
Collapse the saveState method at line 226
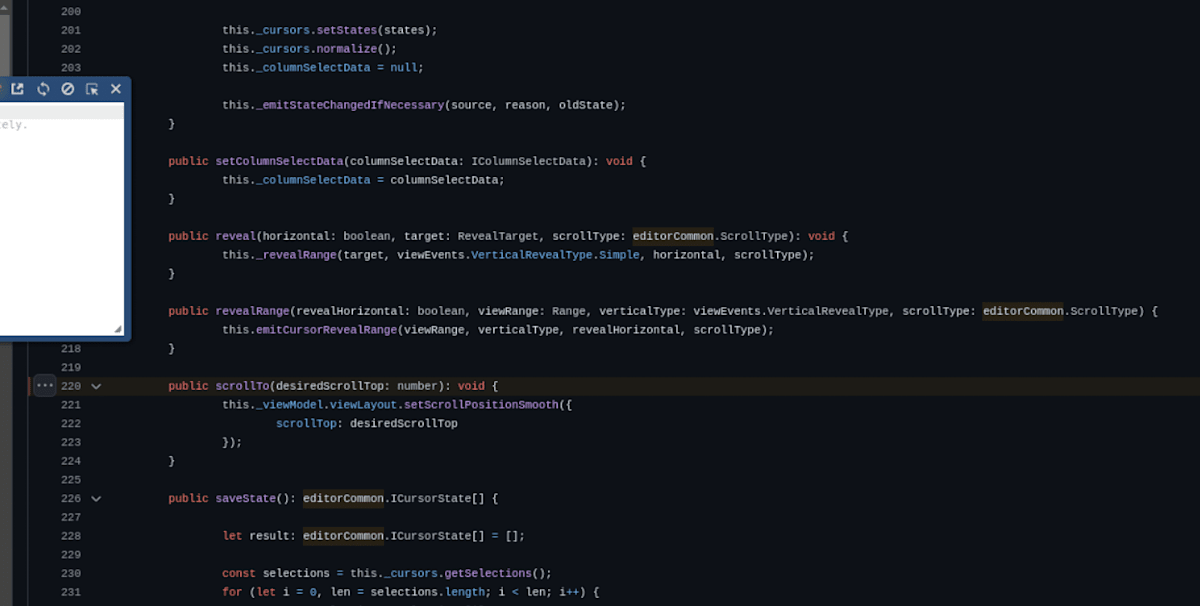[x=96, y=498]
